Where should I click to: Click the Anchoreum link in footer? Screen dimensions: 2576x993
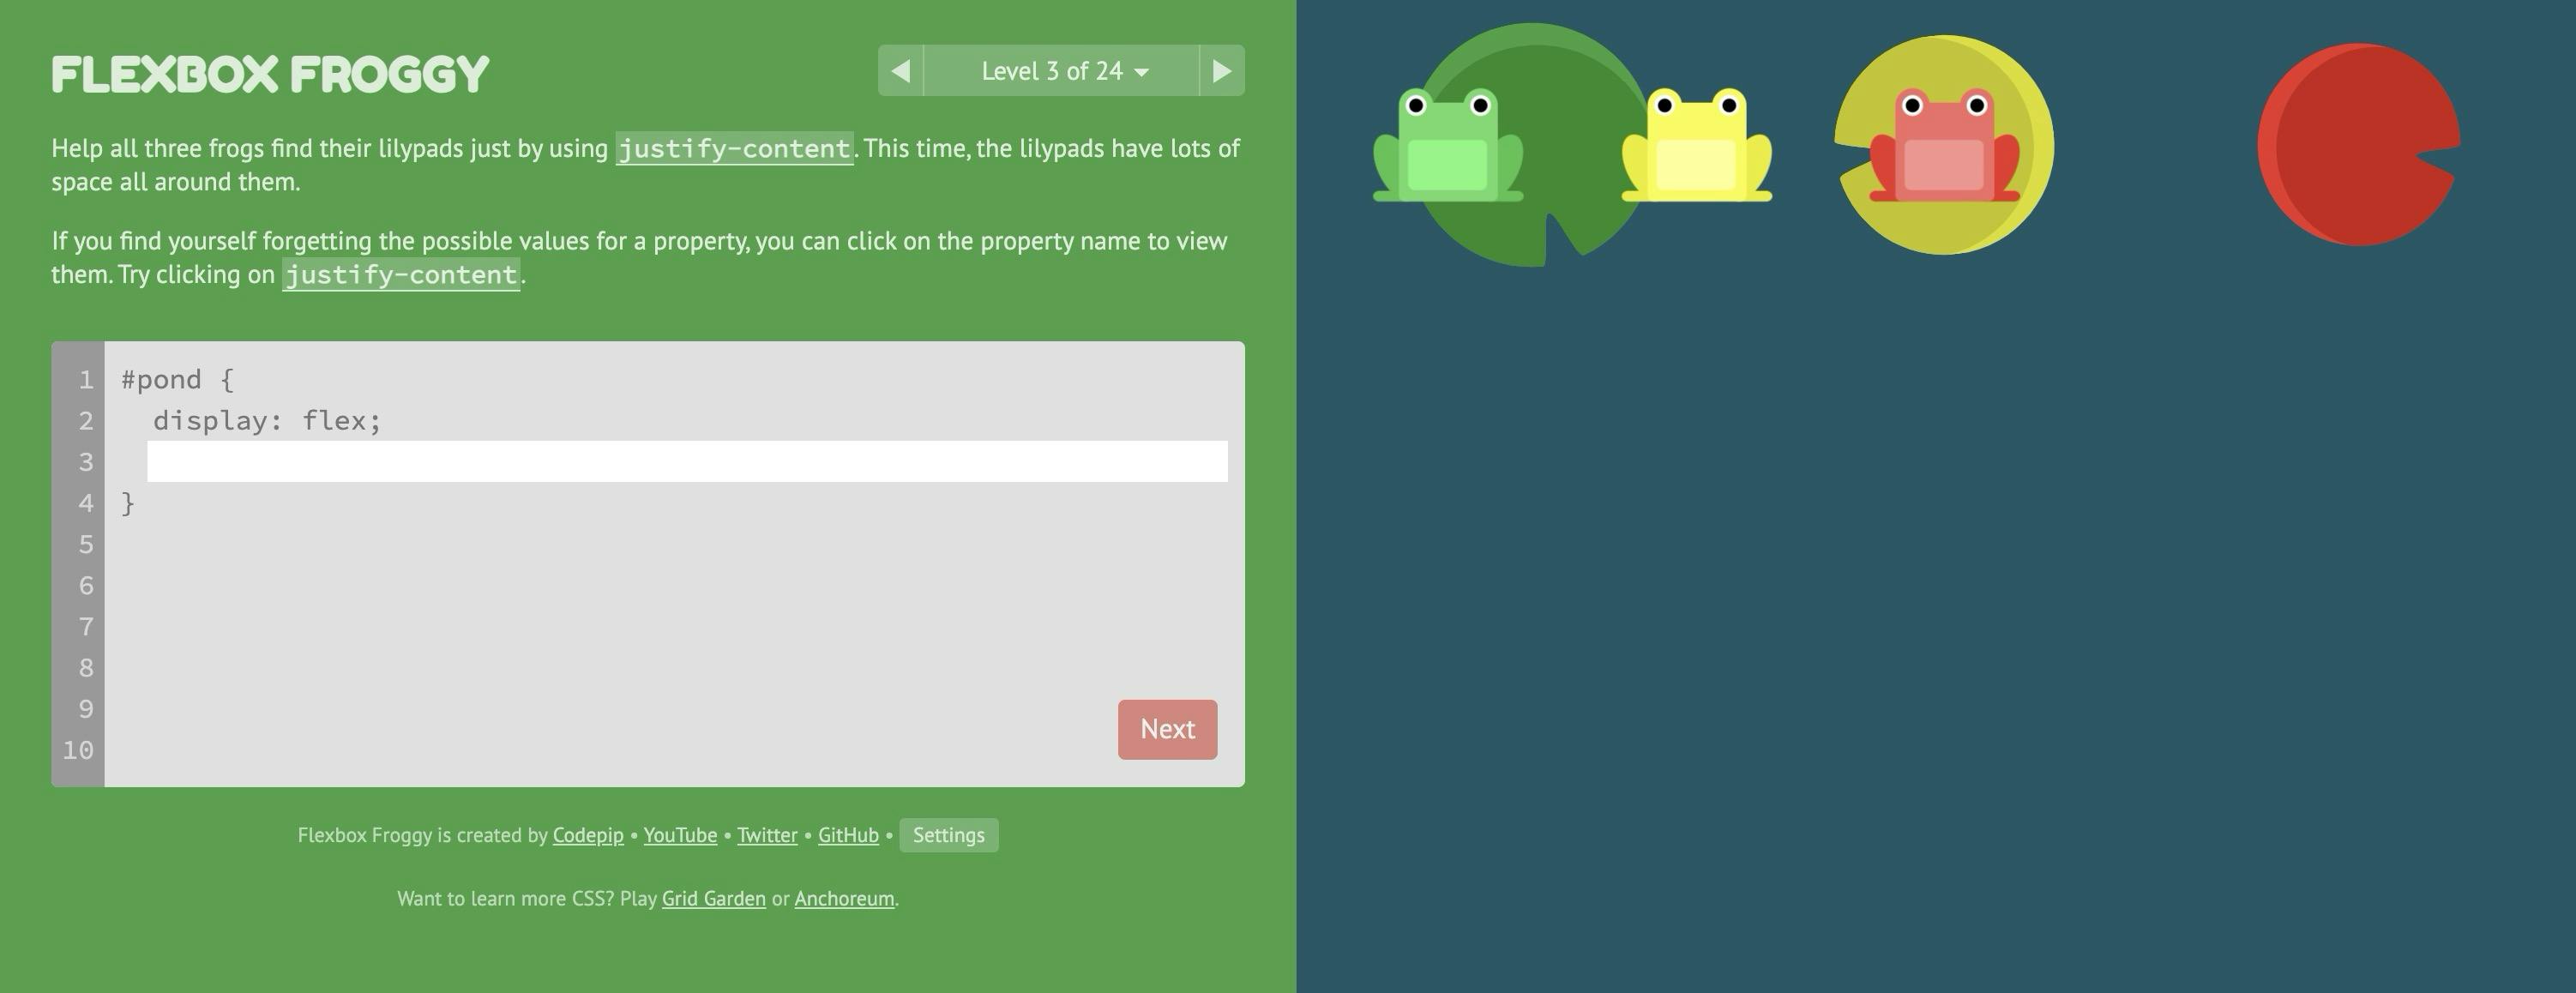[x=845, y=898]
